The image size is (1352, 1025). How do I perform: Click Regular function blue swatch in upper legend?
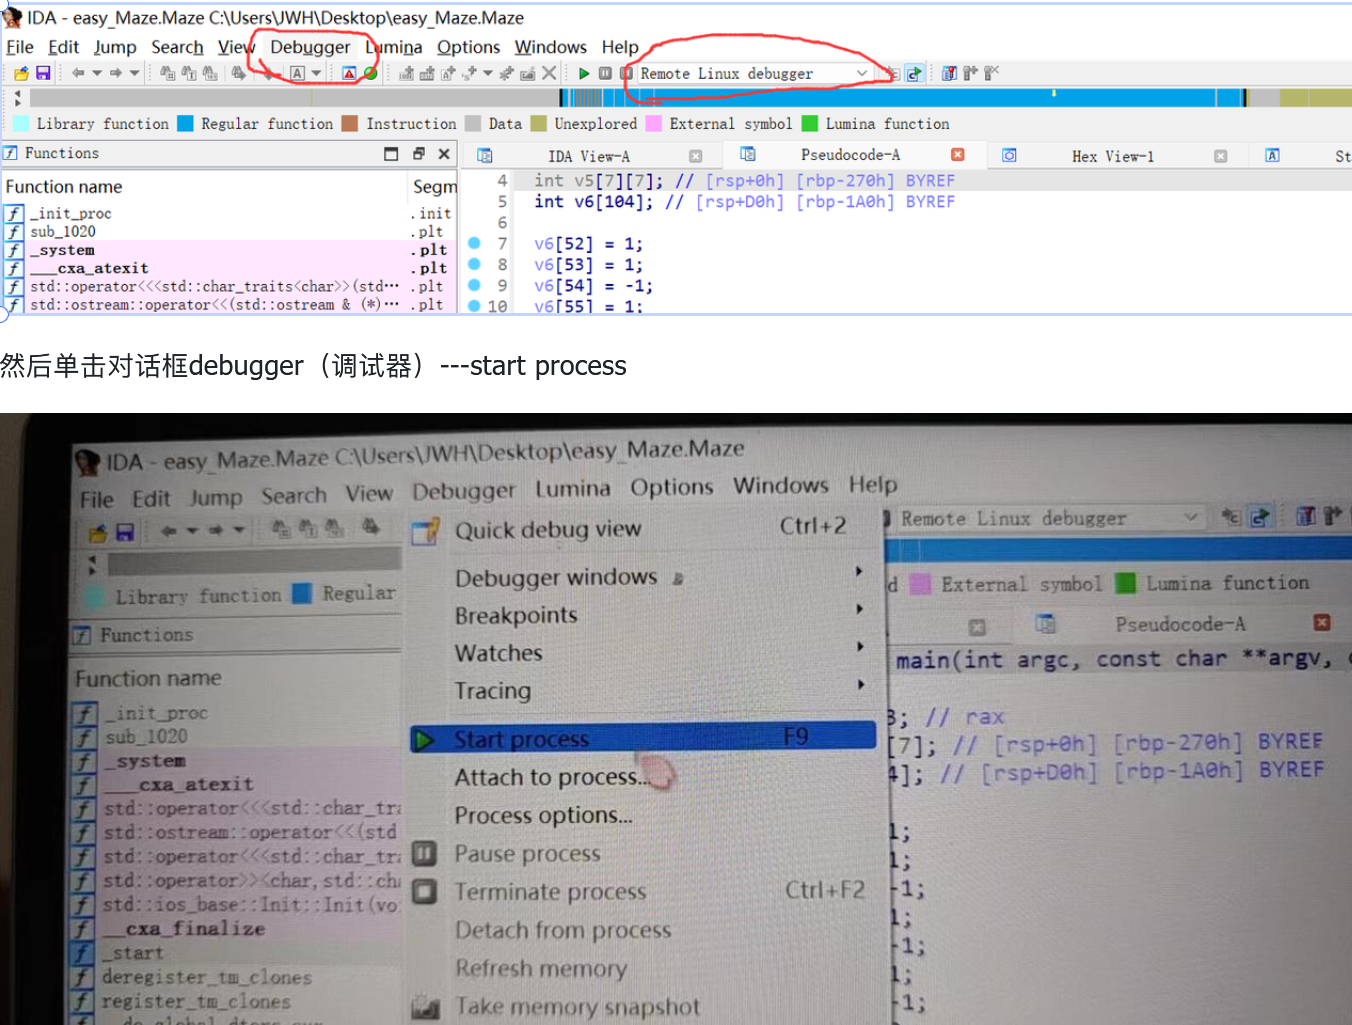(x=185, y=123)
